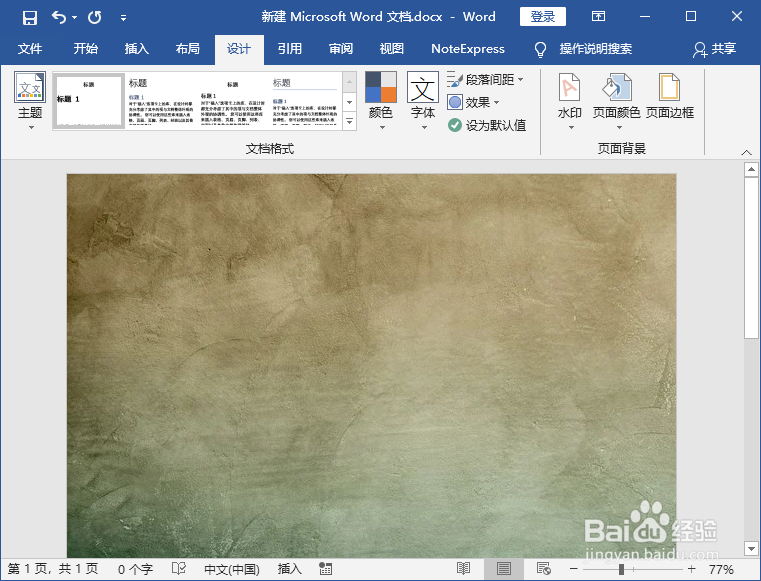Expand the 水印 dropdown arrow
The height and width of the screenshot is (581, 761).
(571, 128)
